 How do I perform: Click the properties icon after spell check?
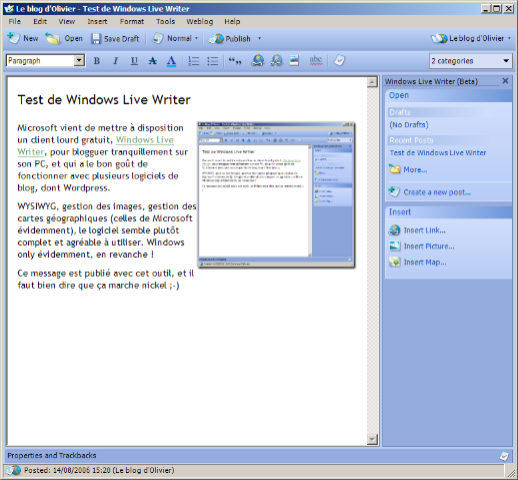pyautogui.click(x=339, y=60)
